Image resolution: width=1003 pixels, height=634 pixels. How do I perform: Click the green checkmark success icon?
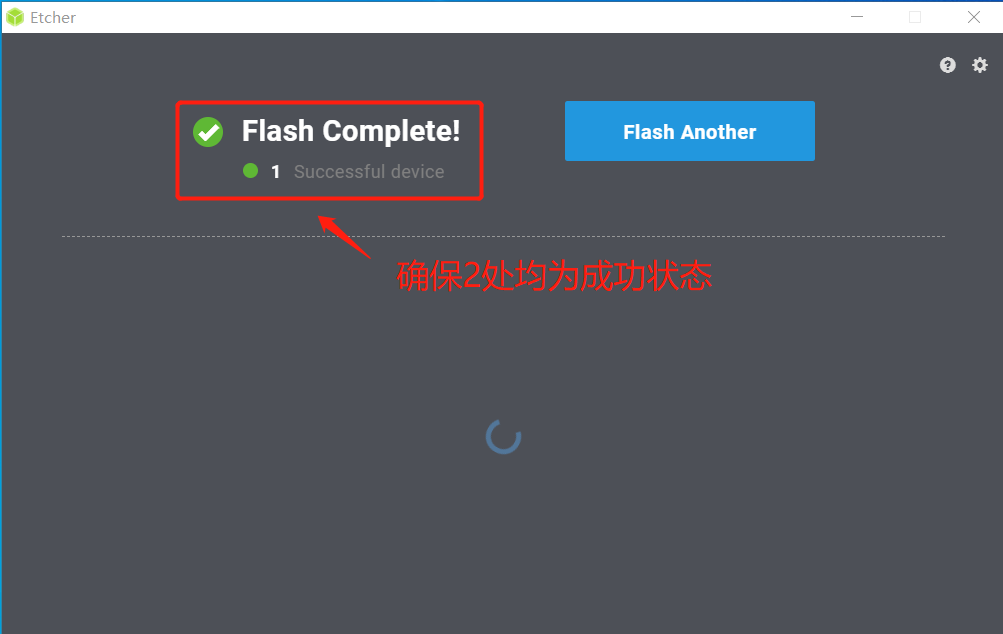click(208, 132)
